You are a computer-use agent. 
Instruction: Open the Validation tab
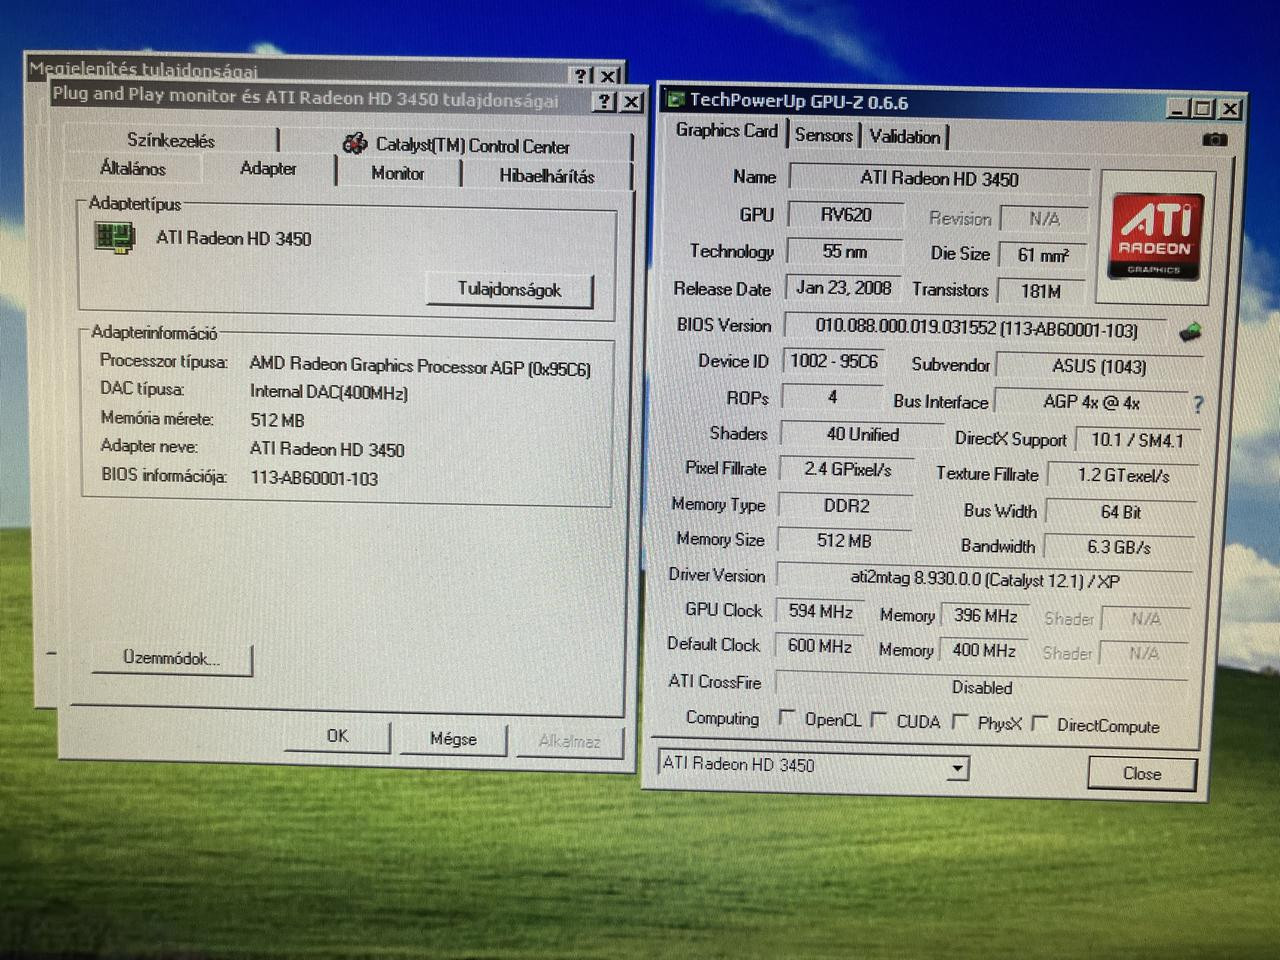pyautogui.click(x=905, y=137)
